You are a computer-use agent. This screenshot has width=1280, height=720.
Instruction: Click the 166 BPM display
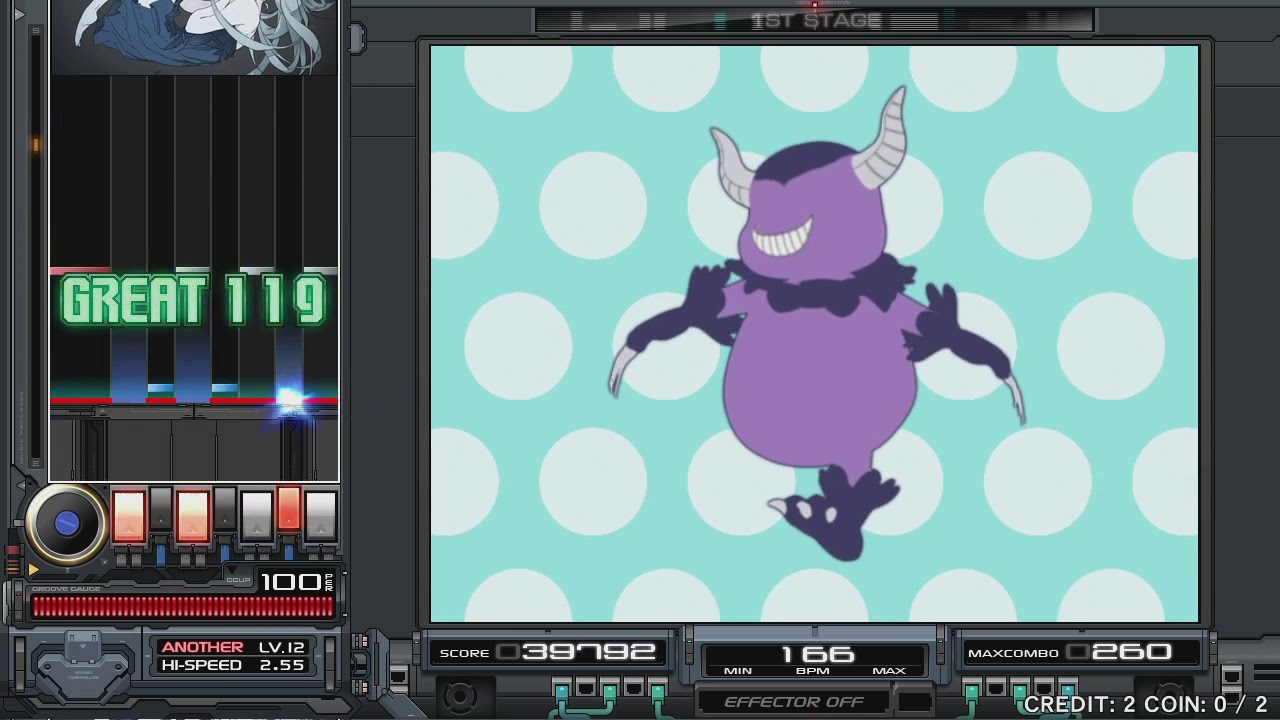(816, 655)
